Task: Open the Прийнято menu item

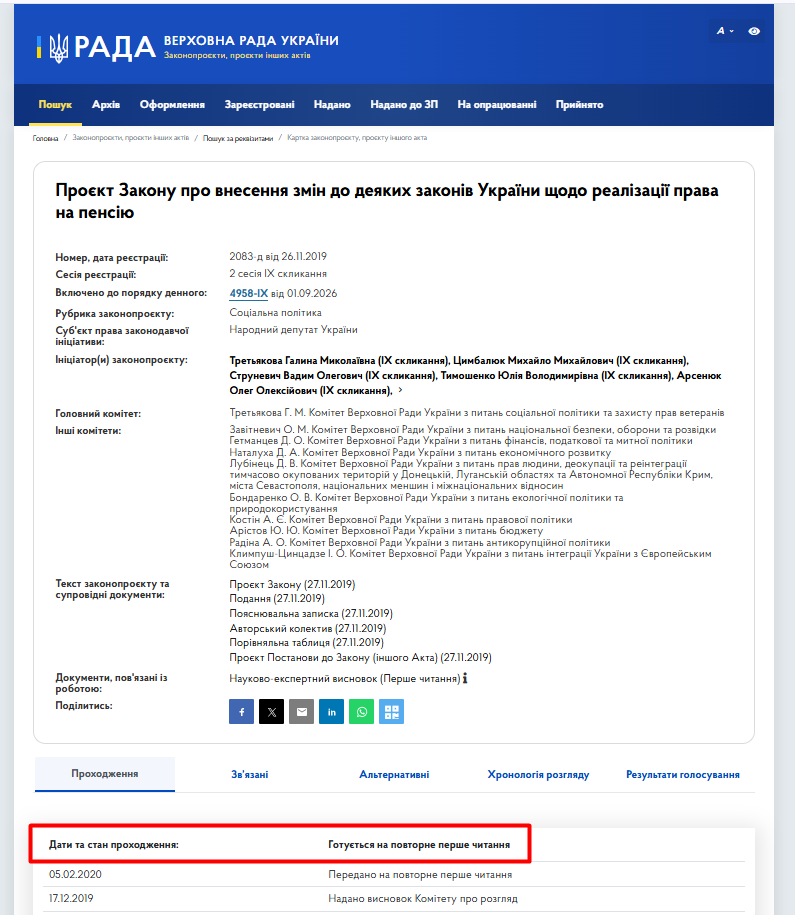Action: pos(580,104)
